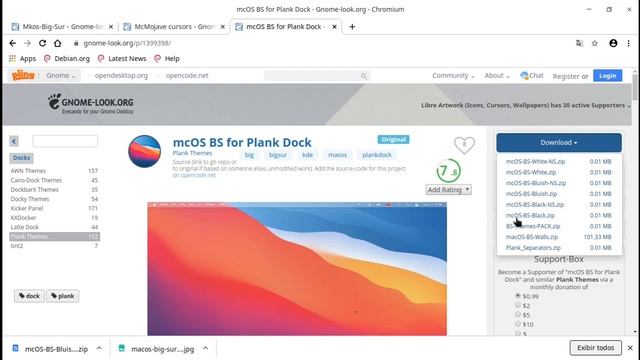Open Help bookmark
The image size is (640, 360).
tap(167, 58)
